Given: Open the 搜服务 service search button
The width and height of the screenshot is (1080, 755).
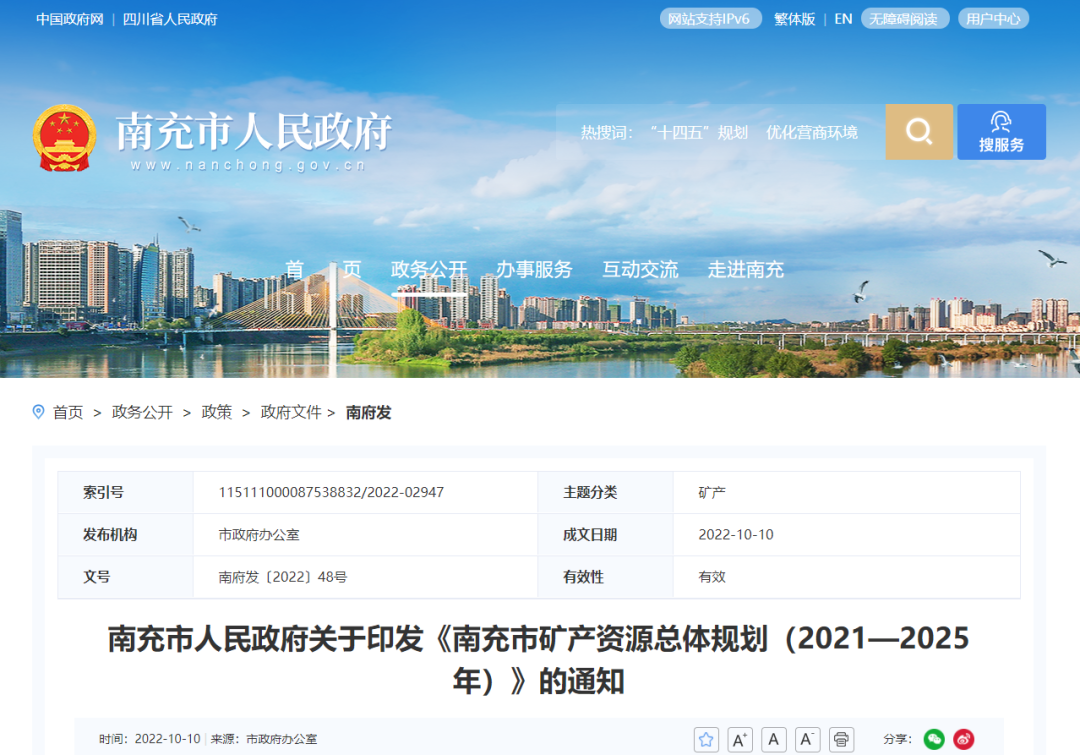Looking at the screenshot, I should coord(1001,132).
